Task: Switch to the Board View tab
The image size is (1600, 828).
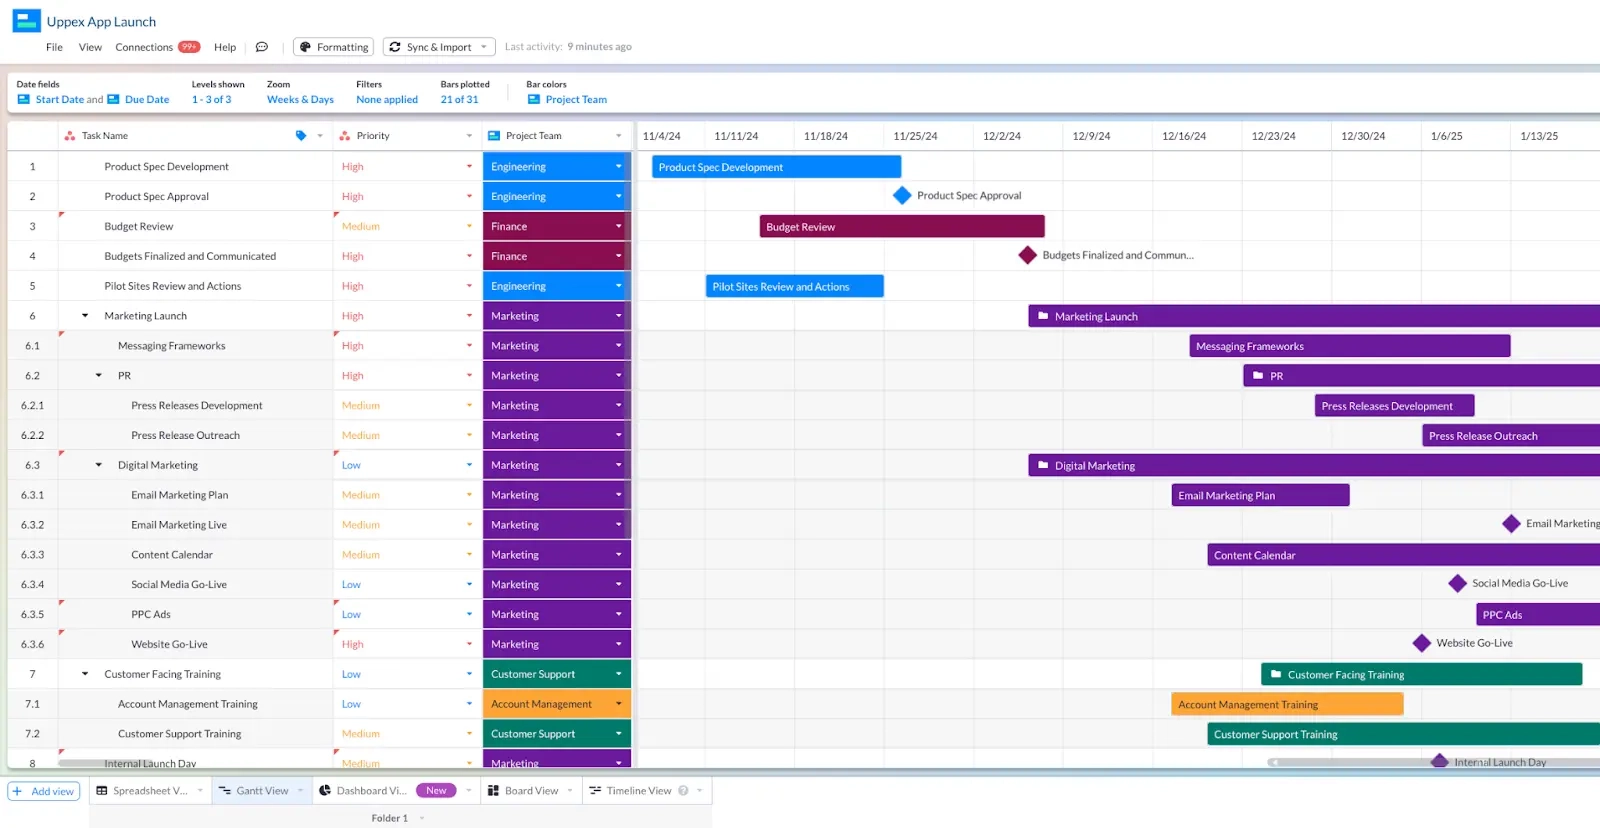Action: [x=531, y=791]
